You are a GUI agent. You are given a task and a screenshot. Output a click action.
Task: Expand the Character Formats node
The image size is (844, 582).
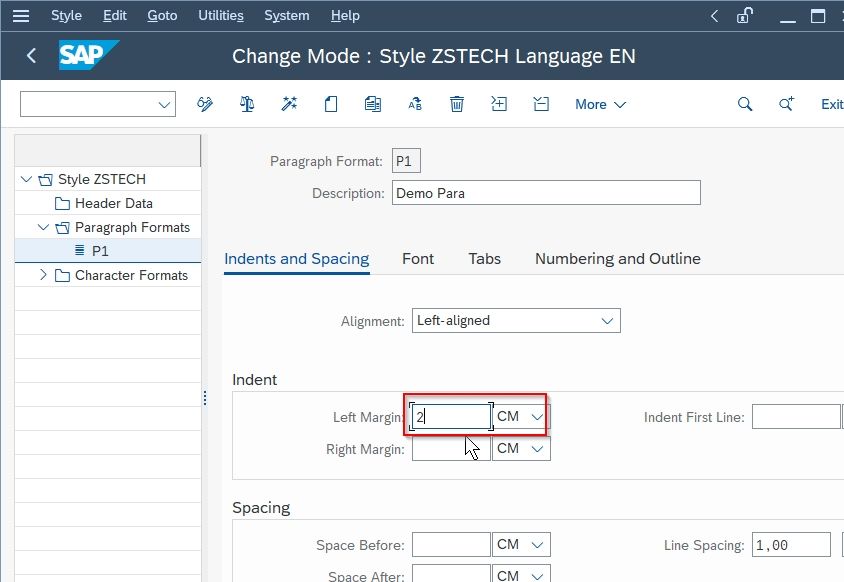click(43, 275)
